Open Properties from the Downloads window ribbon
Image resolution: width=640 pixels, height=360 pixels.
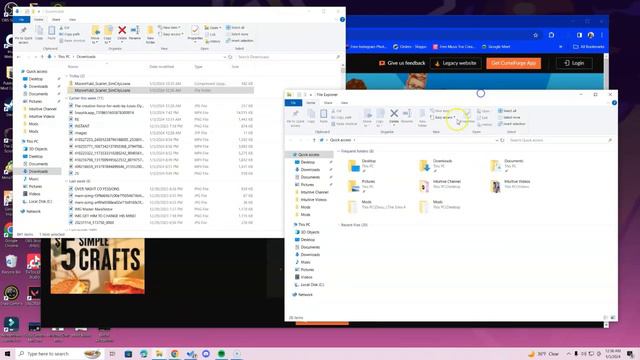click(195, 33)
